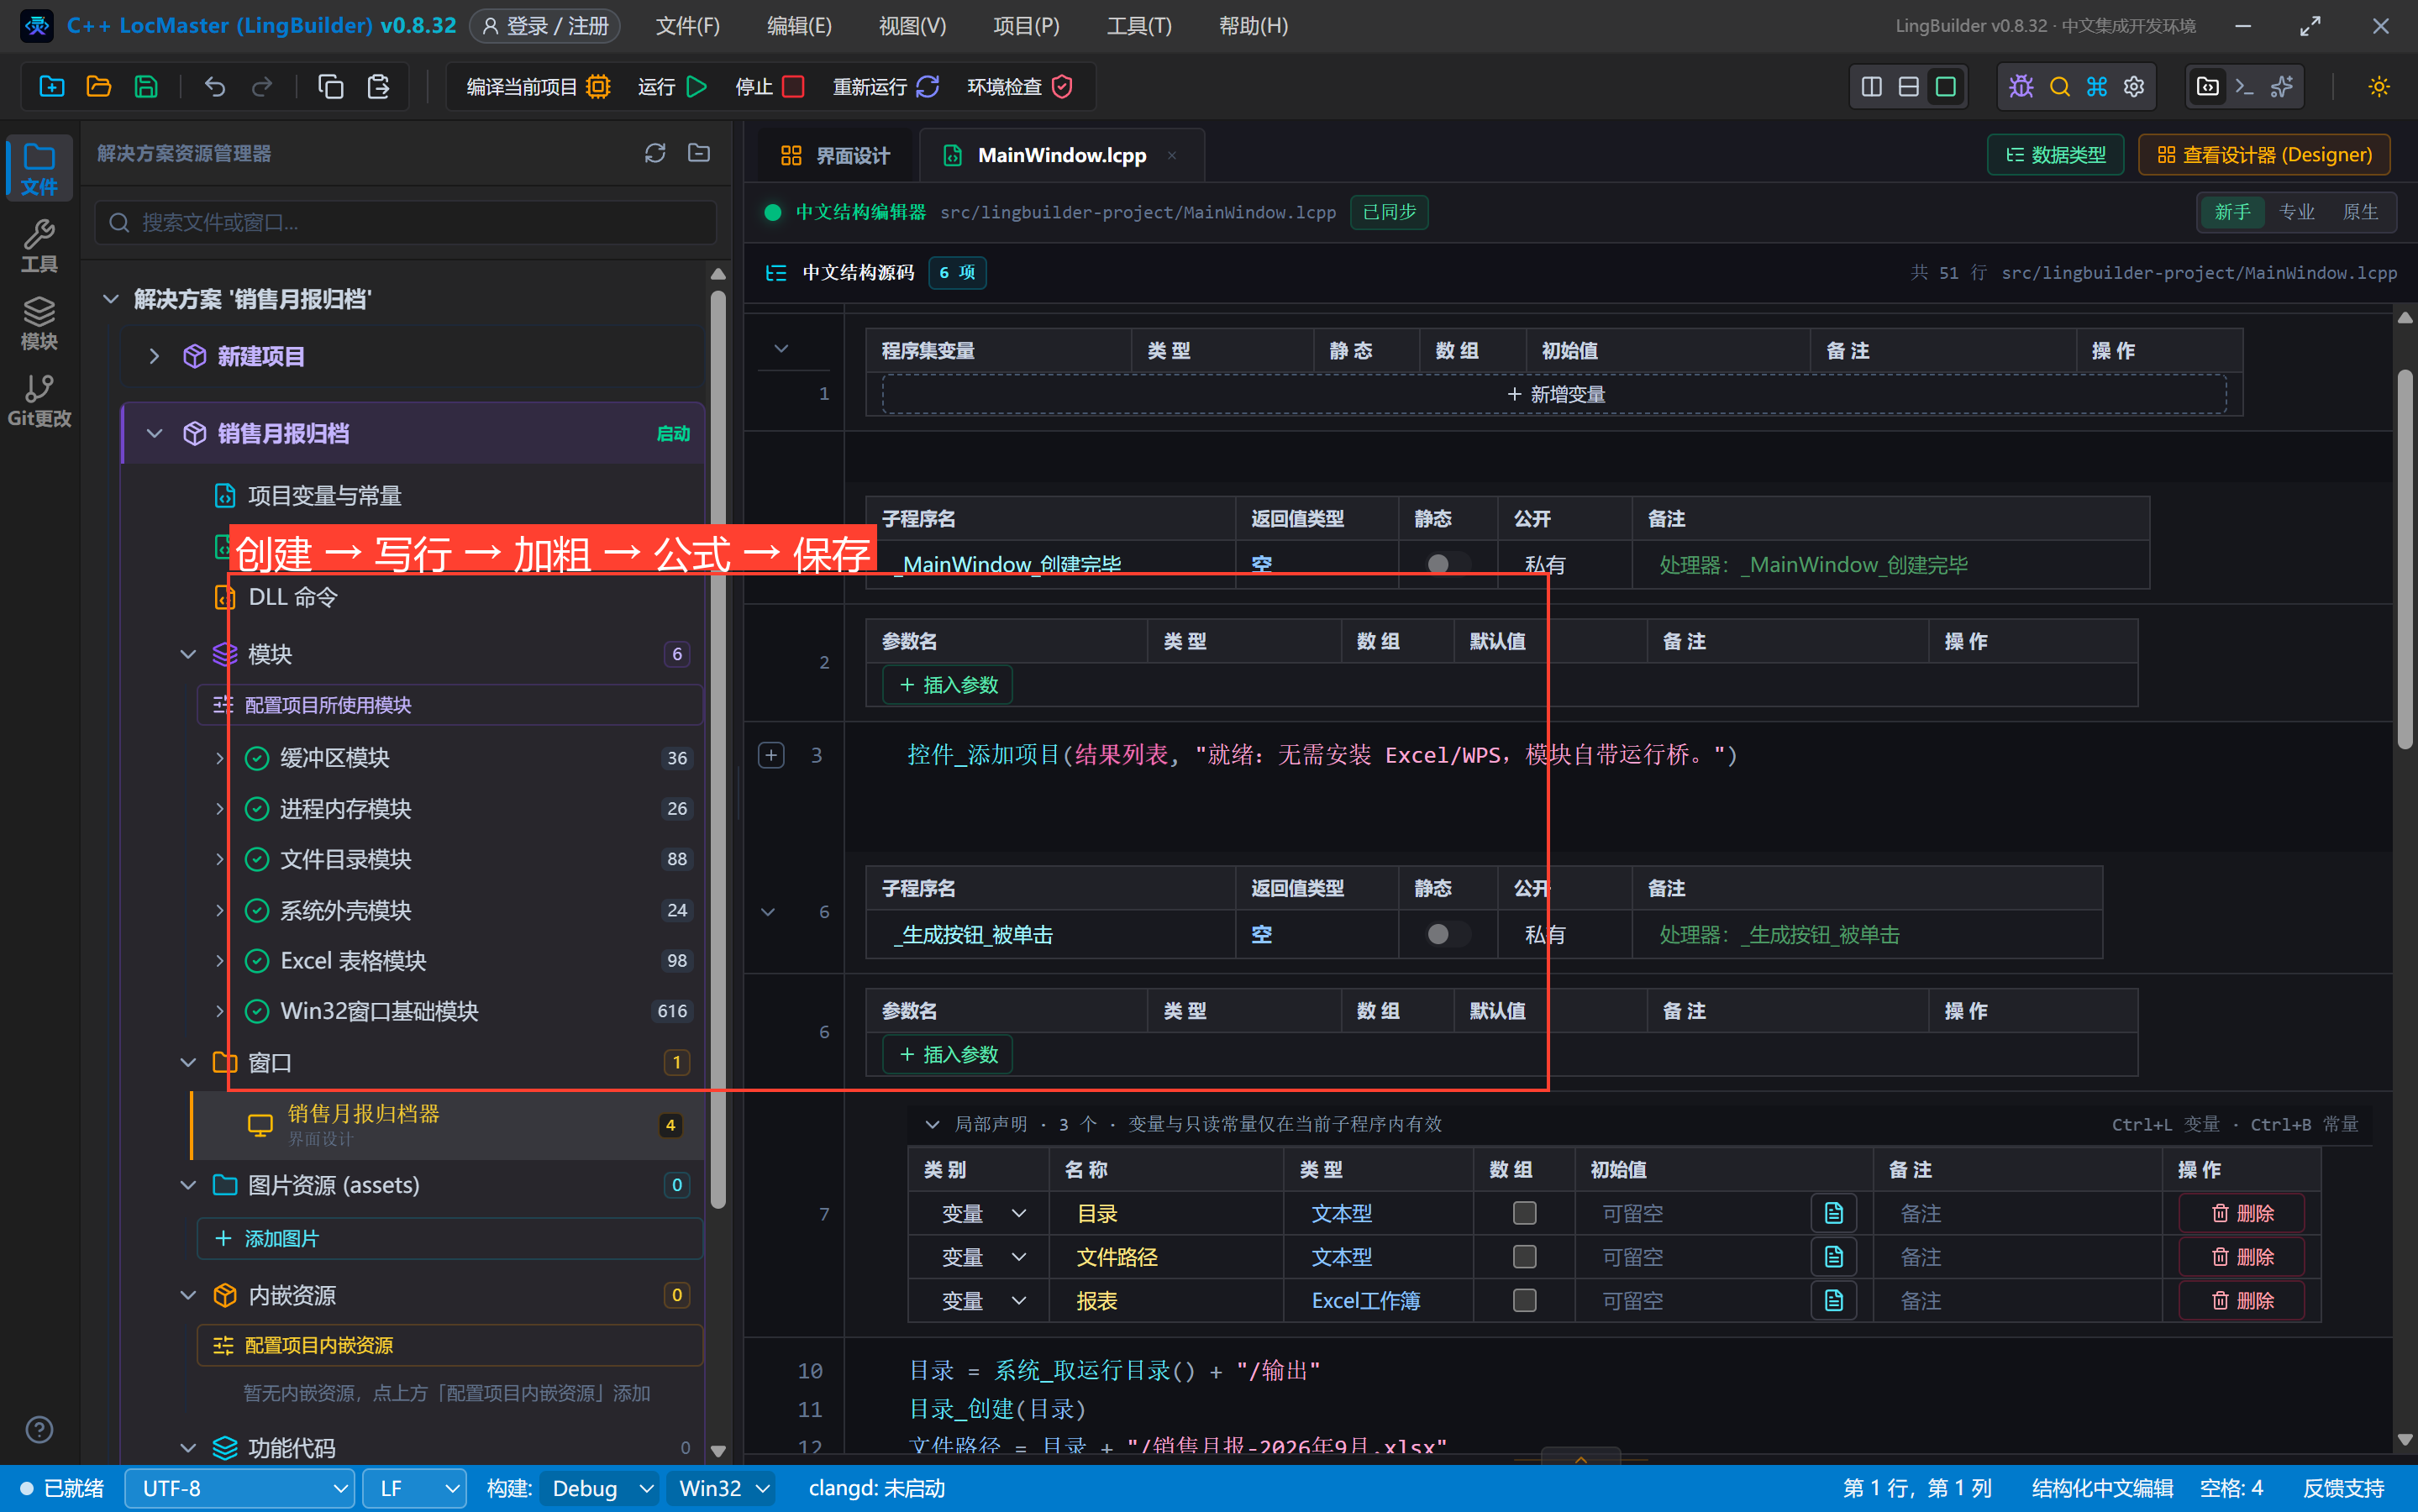Click the copy icon in toolbar
The width and height of the screenshot is (2418, 1512).
[330, 87]
